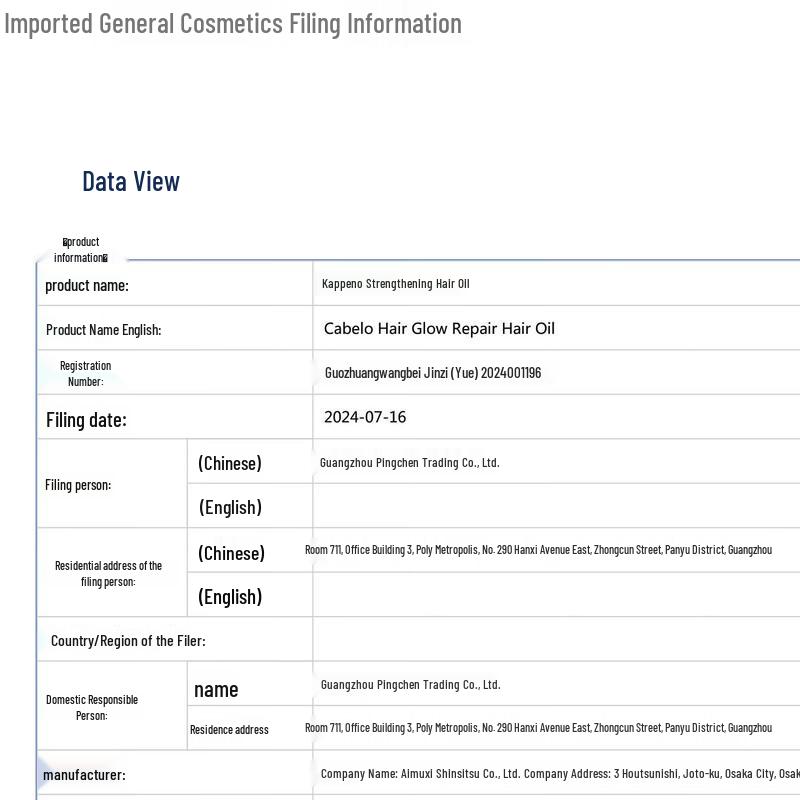Click the filing person's Chinese company name value
The height and width of the screenshot is (800, 800).
point(409,463)
